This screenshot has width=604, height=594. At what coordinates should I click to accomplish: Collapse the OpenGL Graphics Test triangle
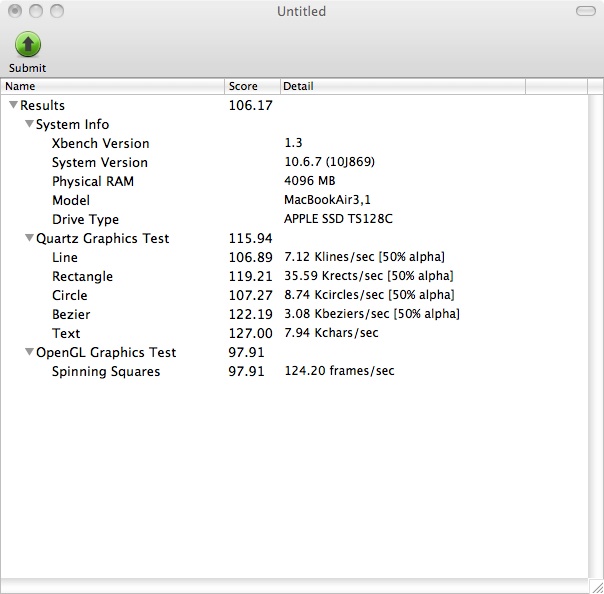coord(29,352)
